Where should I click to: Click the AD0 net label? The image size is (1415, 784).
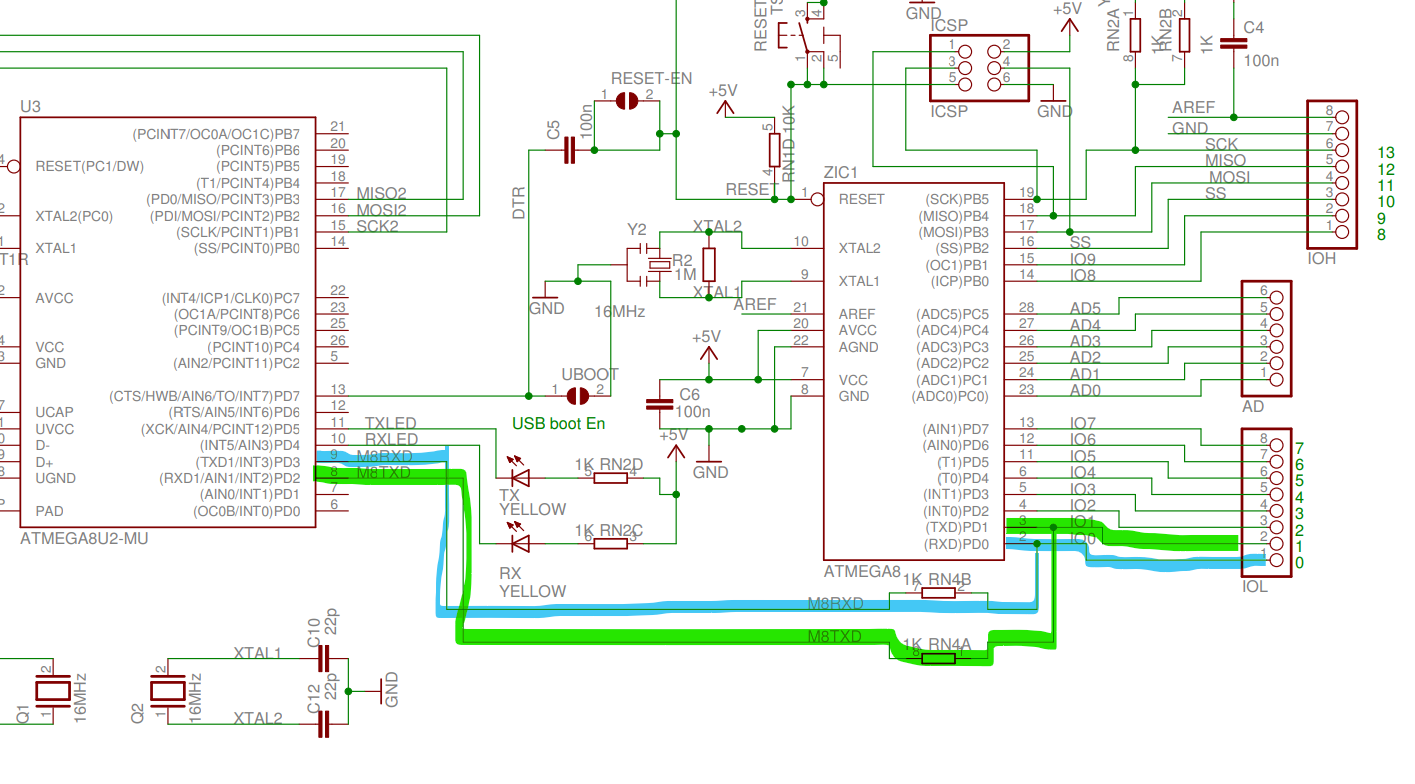(1085, 390)
